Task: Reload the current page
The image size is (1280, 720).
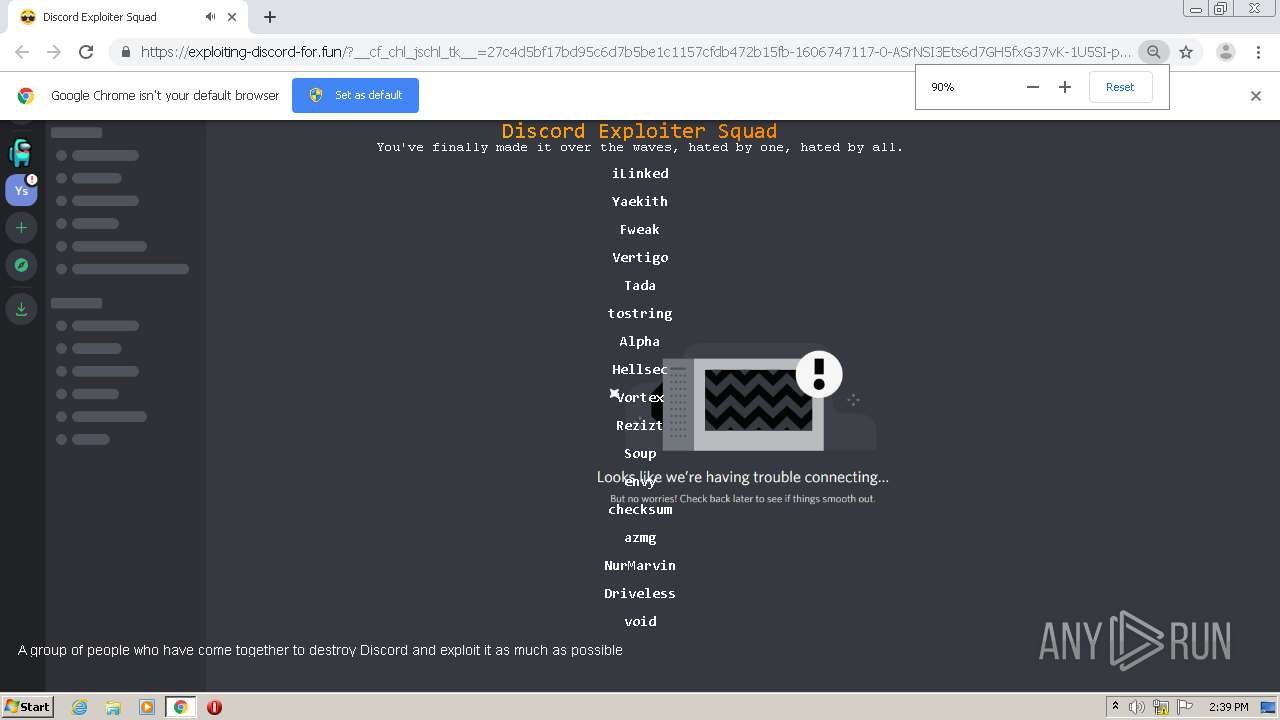Action: click(86, 52)
